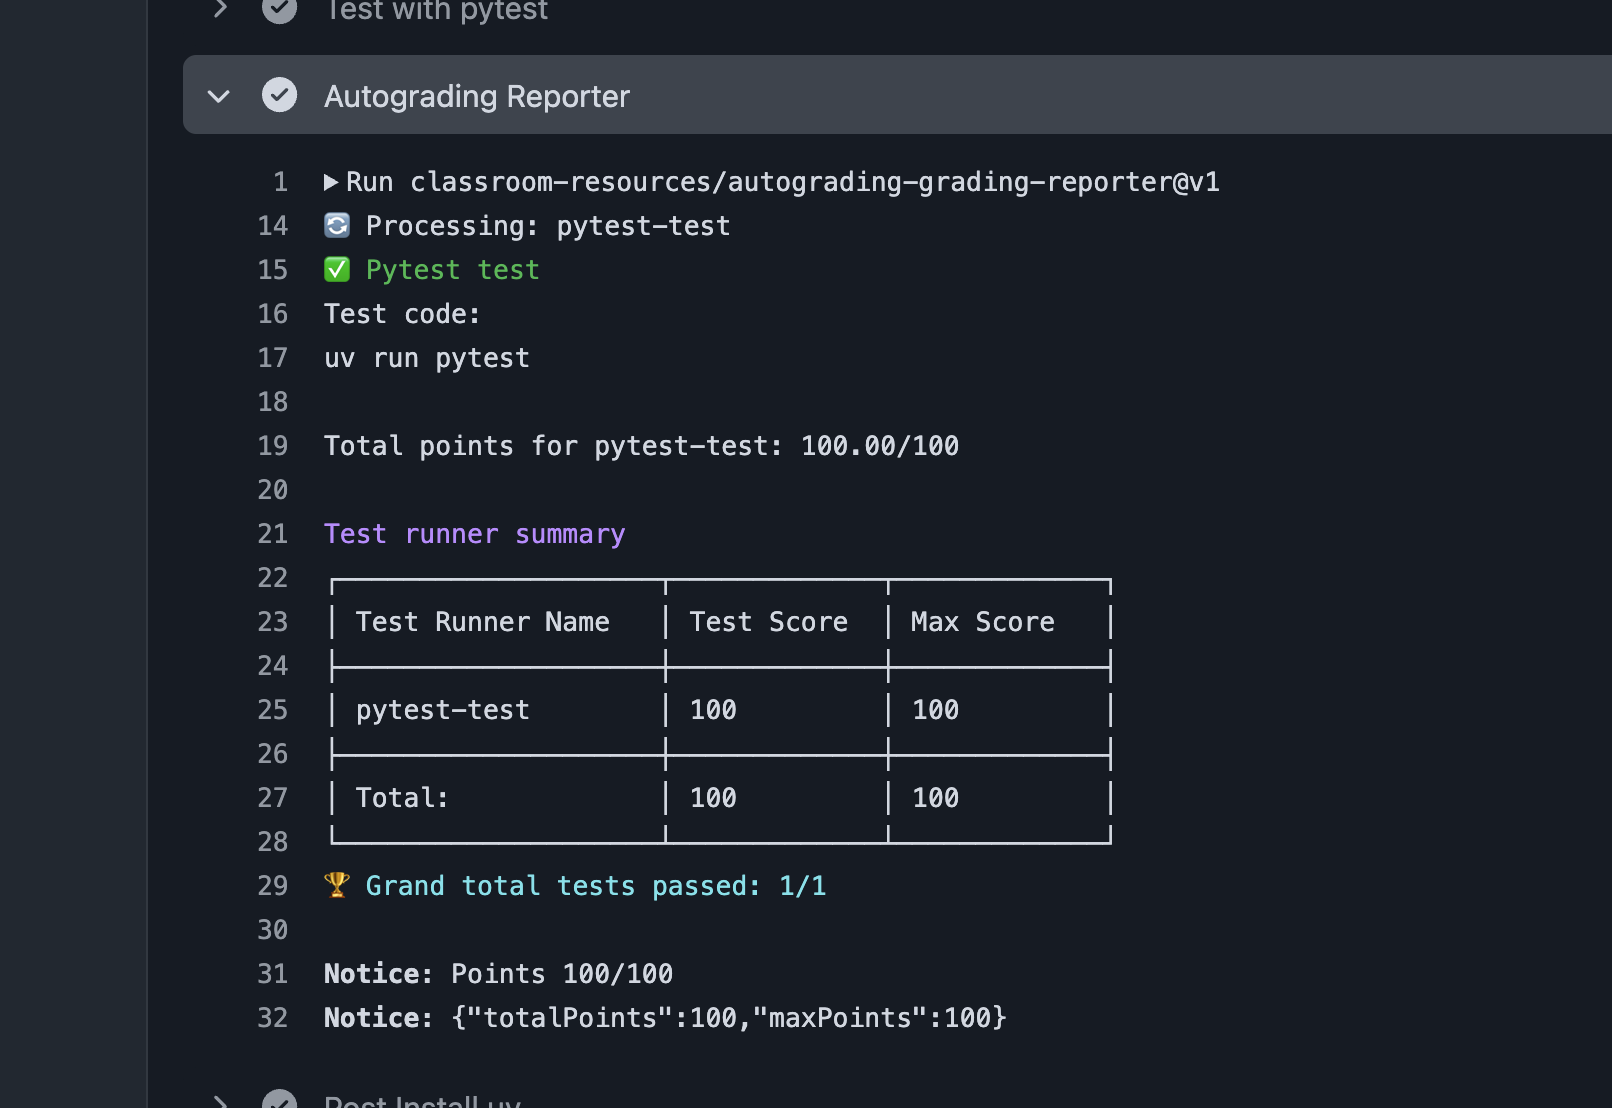Screen dimensions: 1612x1108
Task: Click the Test with pytest check icon
Action: 279,9
